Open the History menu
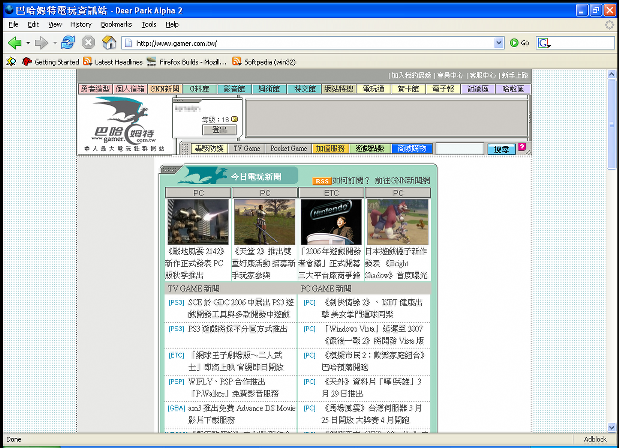Viewport: 619px width, 448px height. [81, 23]
